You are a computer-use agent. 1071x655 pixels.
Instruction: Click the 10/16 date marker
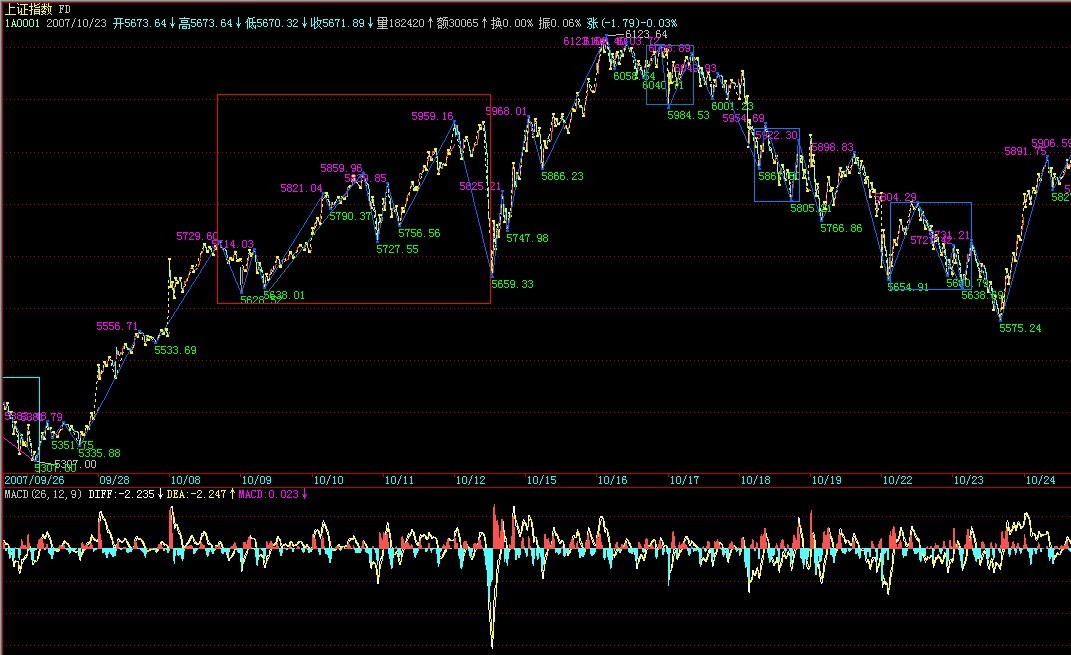click(x=612, y=480)
